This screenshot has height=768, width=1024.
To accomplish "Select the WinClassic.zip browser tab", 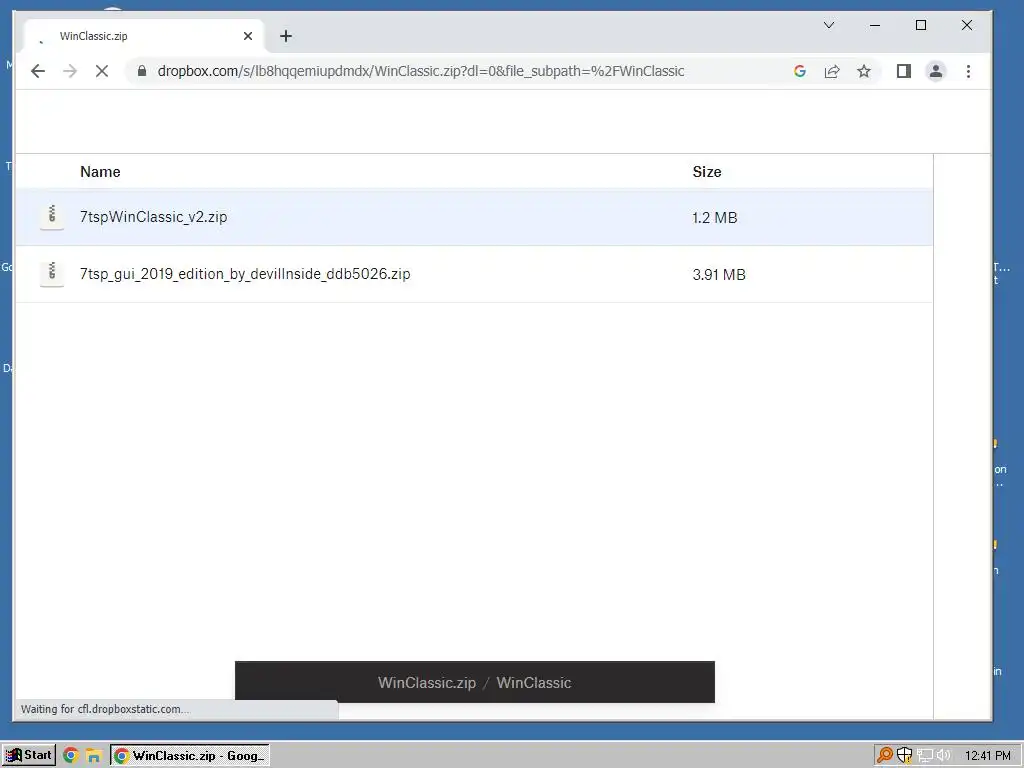I will [144, 36].
